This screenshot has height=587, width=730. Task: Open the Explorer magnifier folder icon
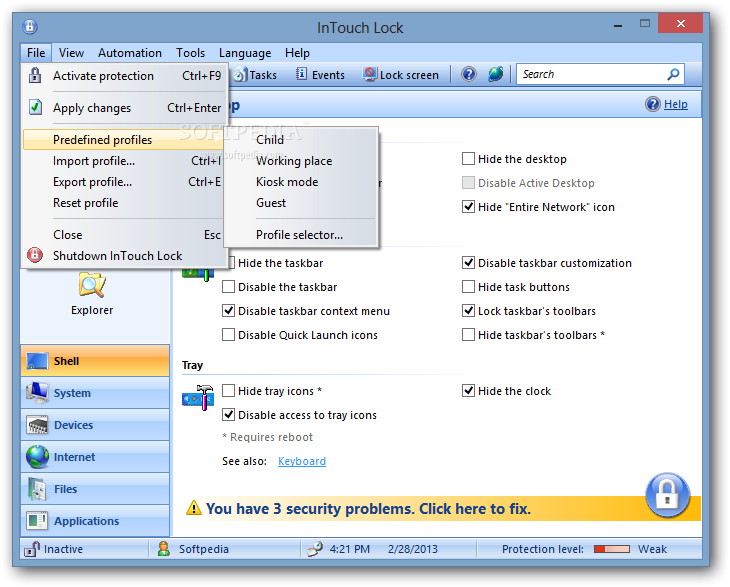[92, 285]
